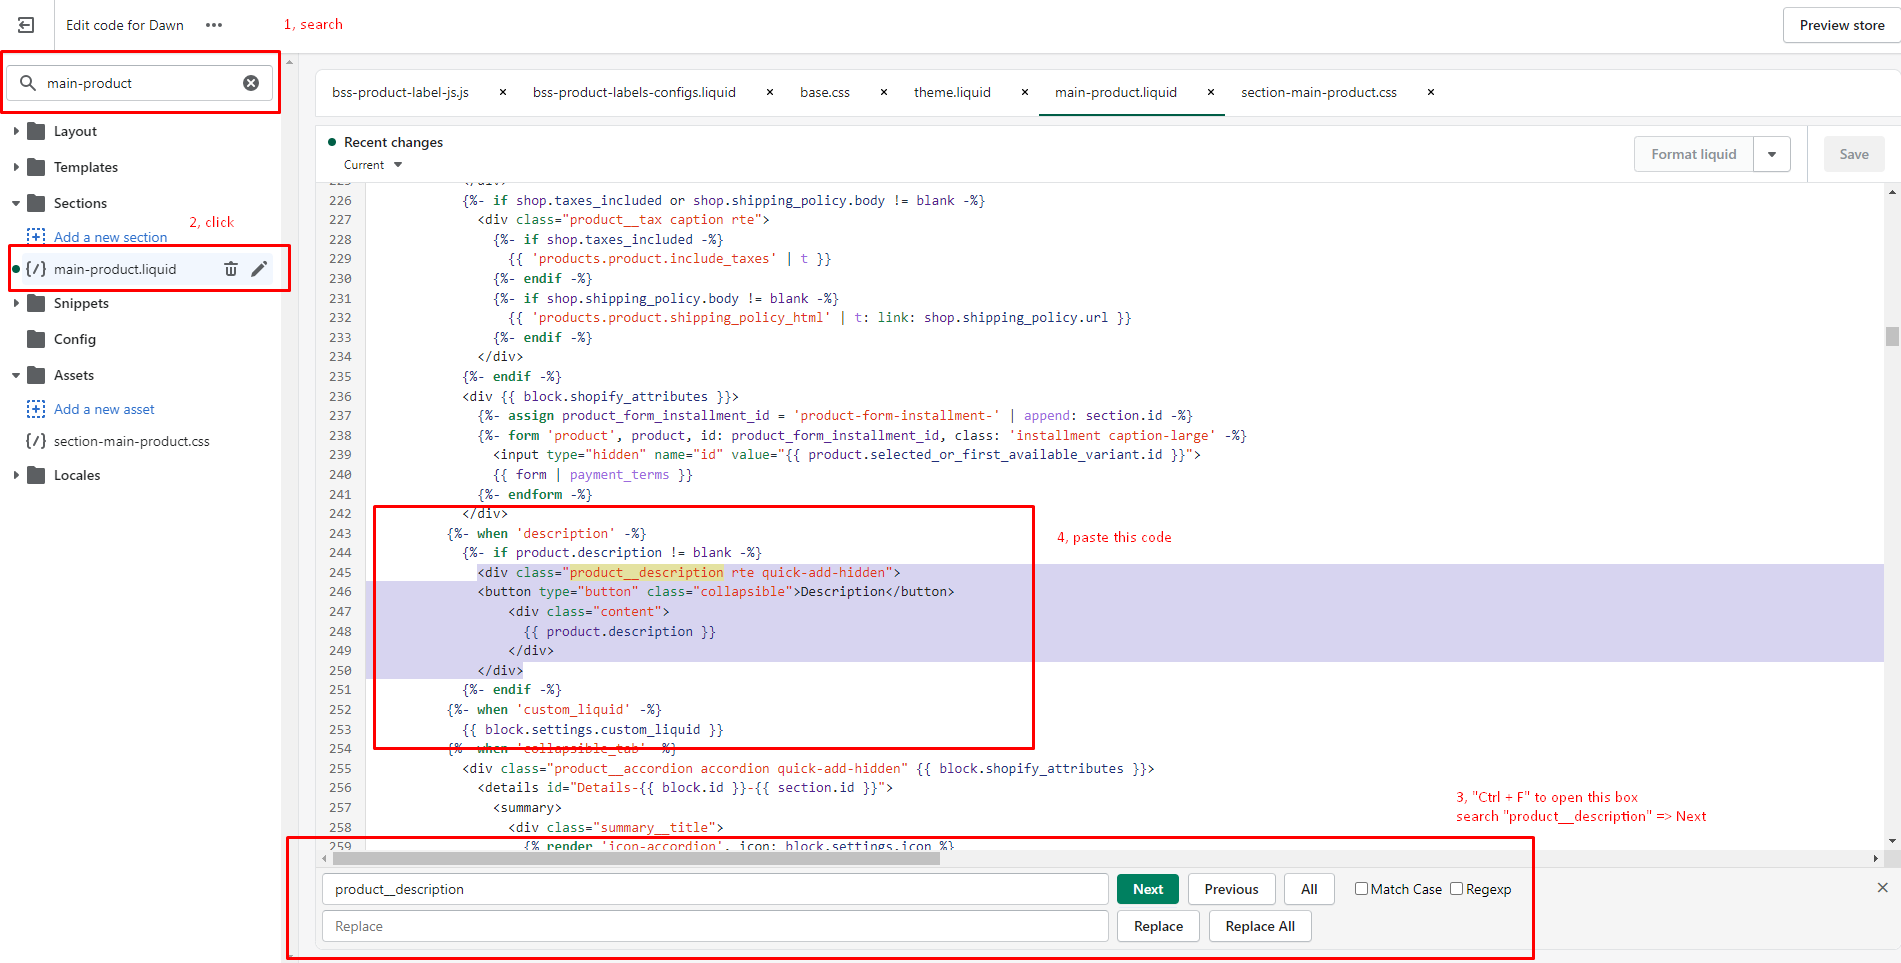Clear the main-product search field

click(x=251, y=83)
